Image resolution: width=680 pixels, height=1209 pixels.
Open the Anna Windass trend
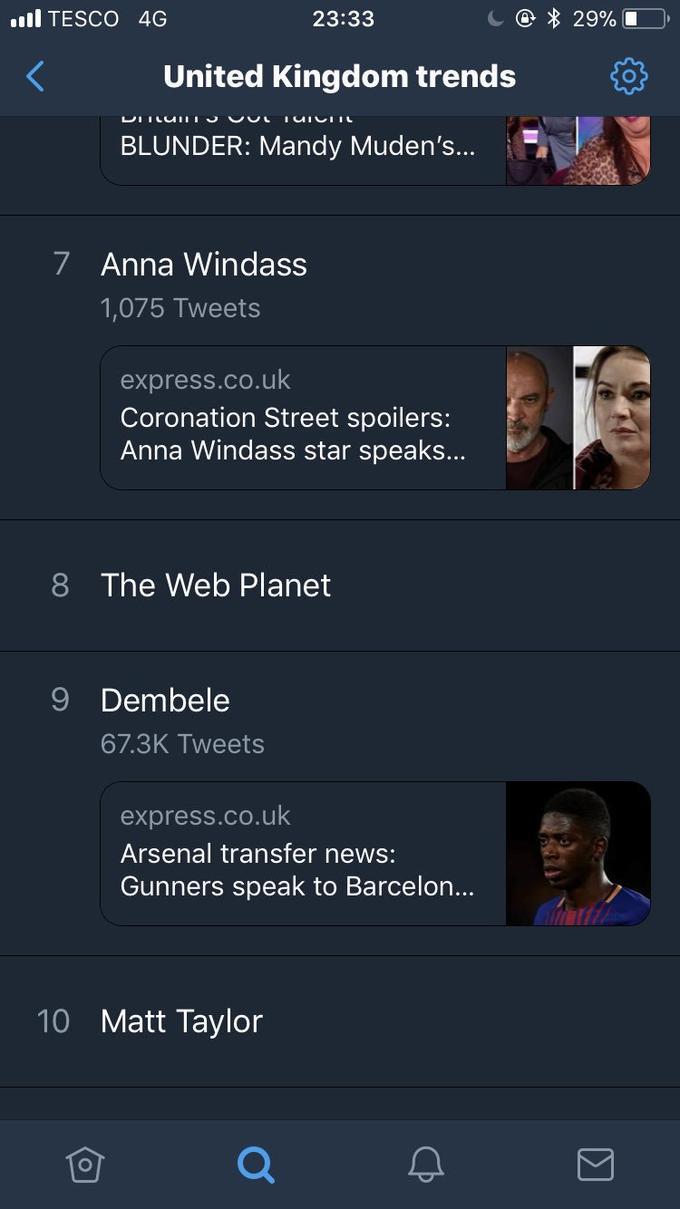(203, 264)
